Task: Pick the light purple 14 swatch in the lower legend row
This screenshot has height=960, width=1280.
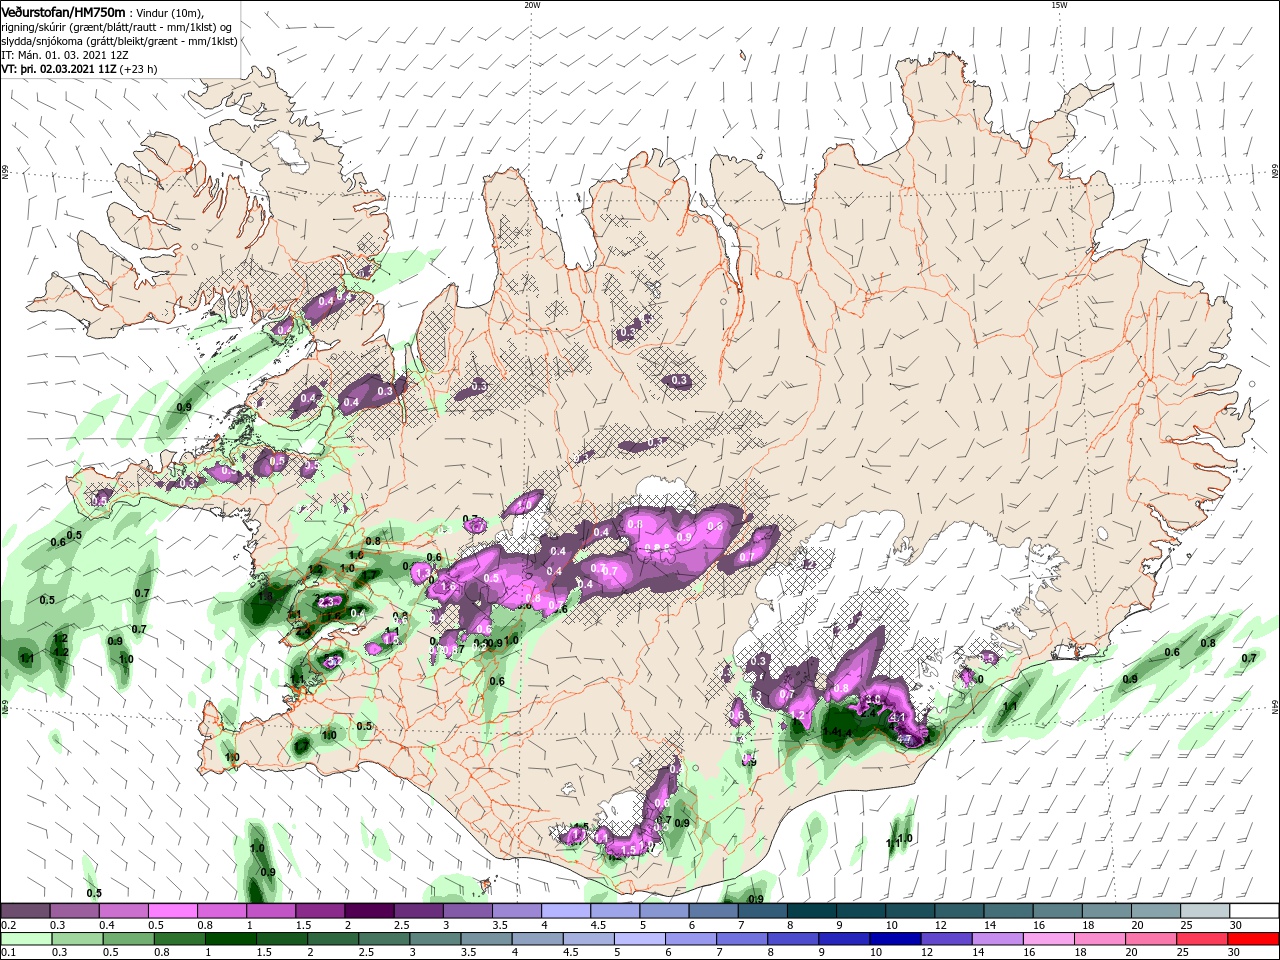Action: point(998,939)
